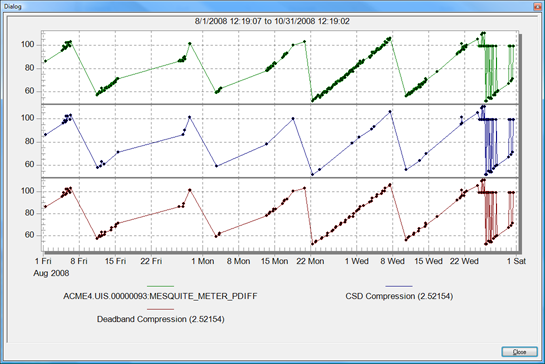Click the date range title '8/1/2008 12:19:07 to 10/31/2008 12:19:02'

pyautogui.click(x=272, y=21)
